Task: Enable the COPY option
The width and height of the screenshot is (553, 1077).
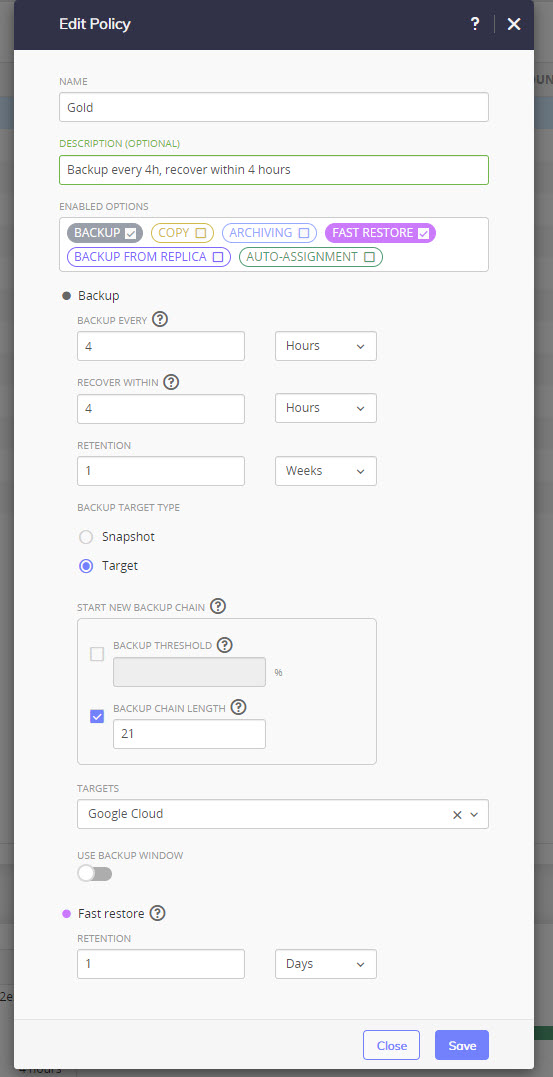Action: tap(182, 233)
